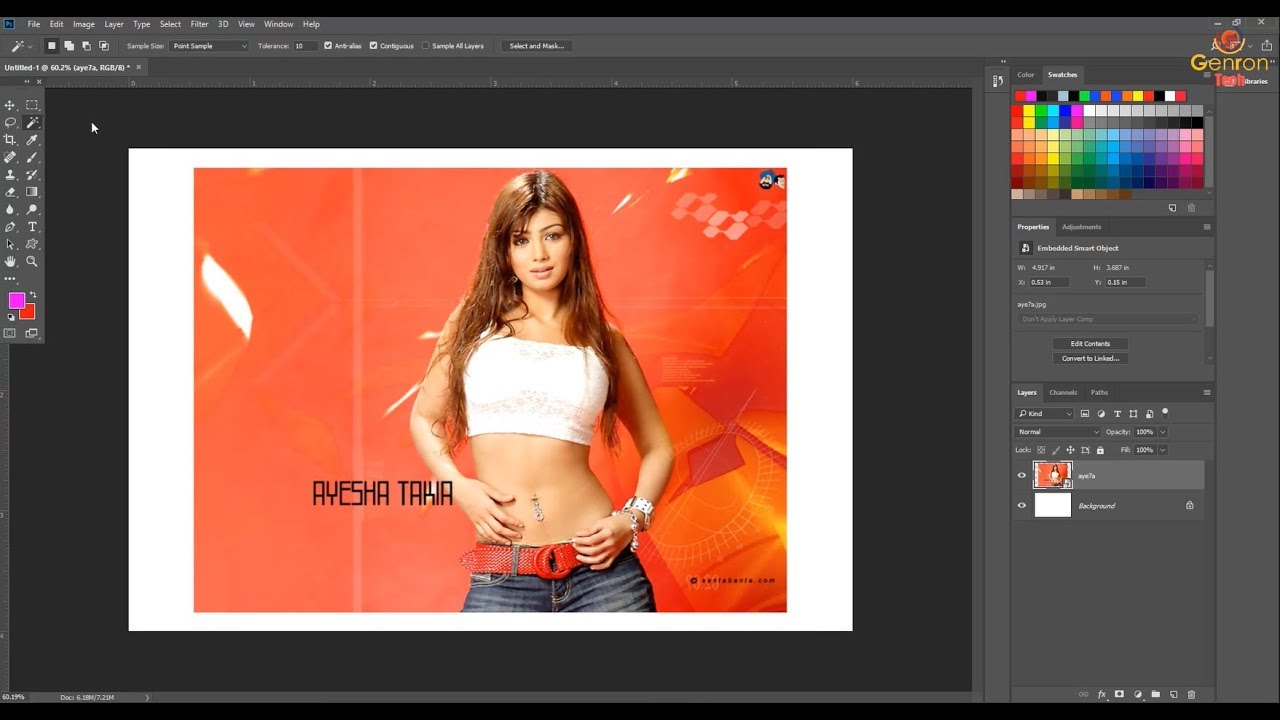The width and height of the screenshot is (1280, 720).
Task: Select the Custom Shape tool
Action: click(x=32, y=244)
